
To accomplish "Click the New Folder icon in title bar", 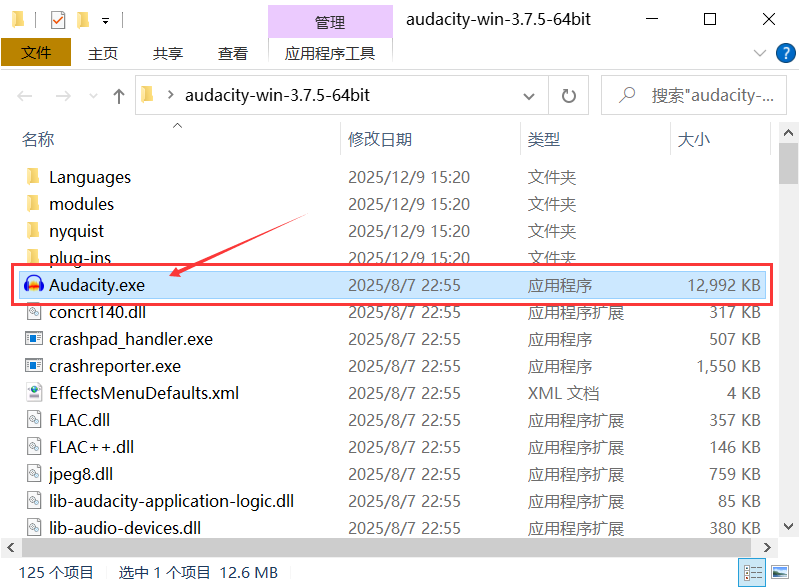I will (82, 19).
